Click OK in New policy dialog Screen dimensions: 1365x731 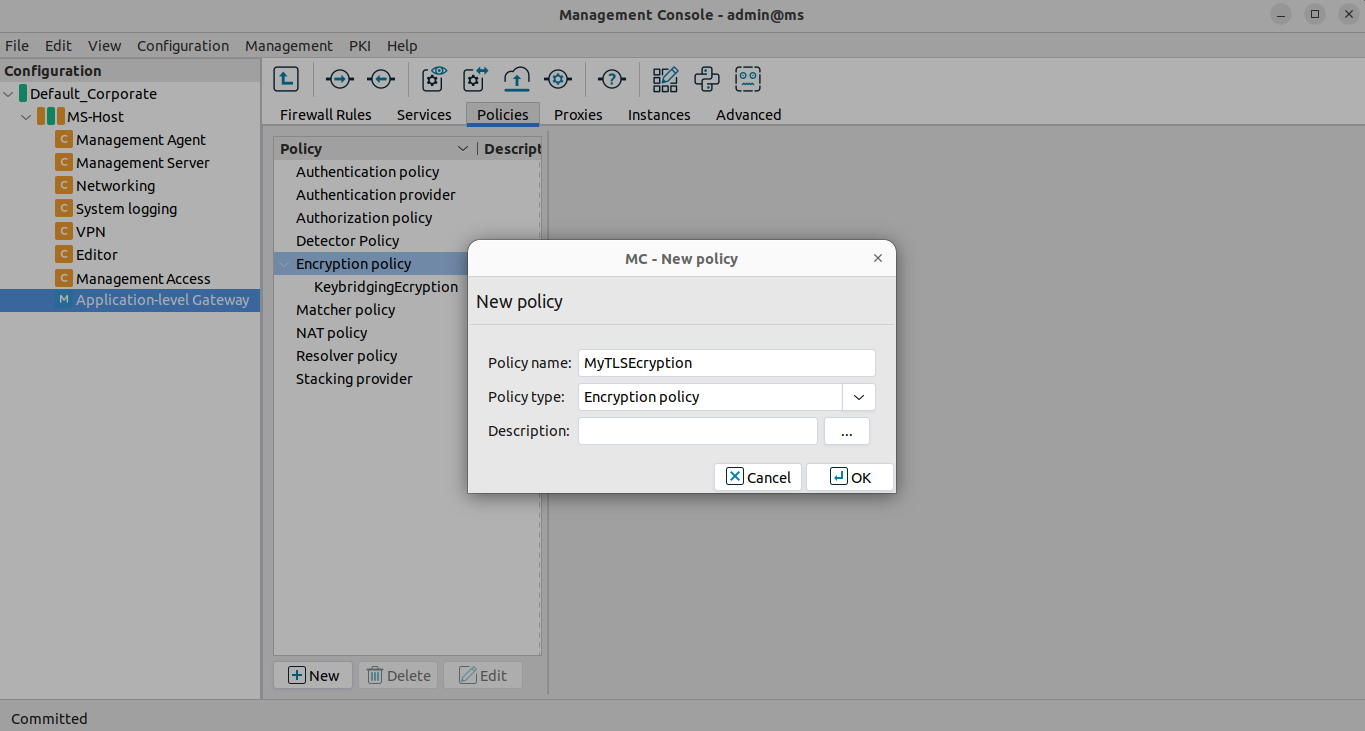pyautogui.click(x=850, y=477)
